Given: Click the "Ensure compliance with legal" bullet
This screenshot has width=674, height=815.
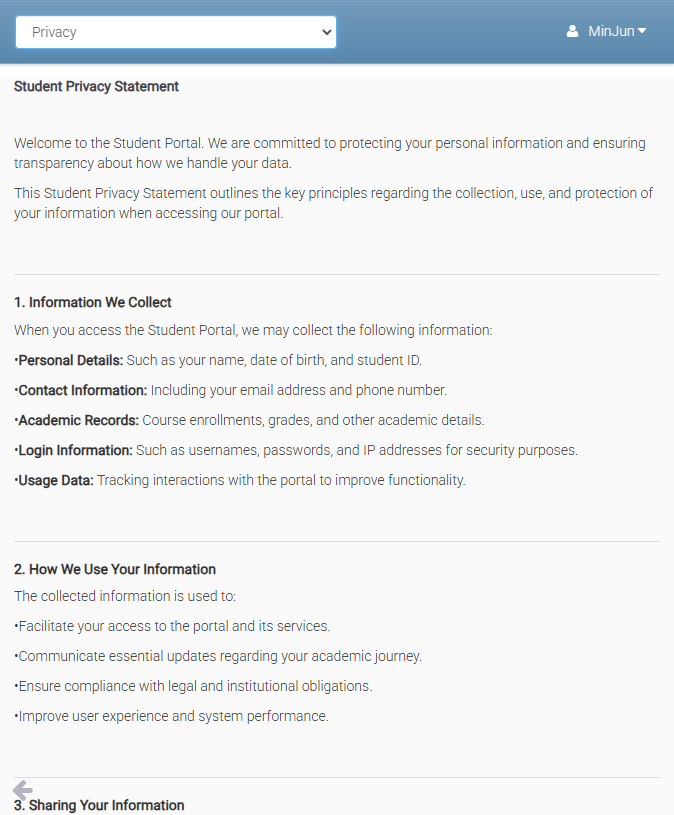Looking at the screenshot, I should tap(195, 686).
